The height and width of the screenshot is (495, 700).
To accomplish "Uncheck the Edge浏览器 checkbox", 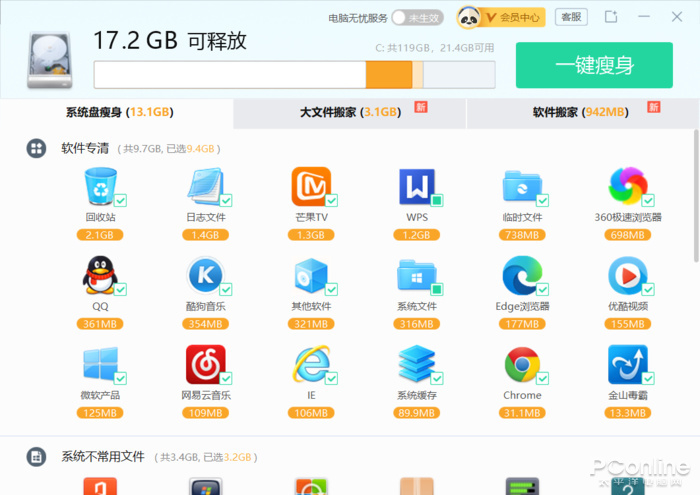I will tap(542, 289).
